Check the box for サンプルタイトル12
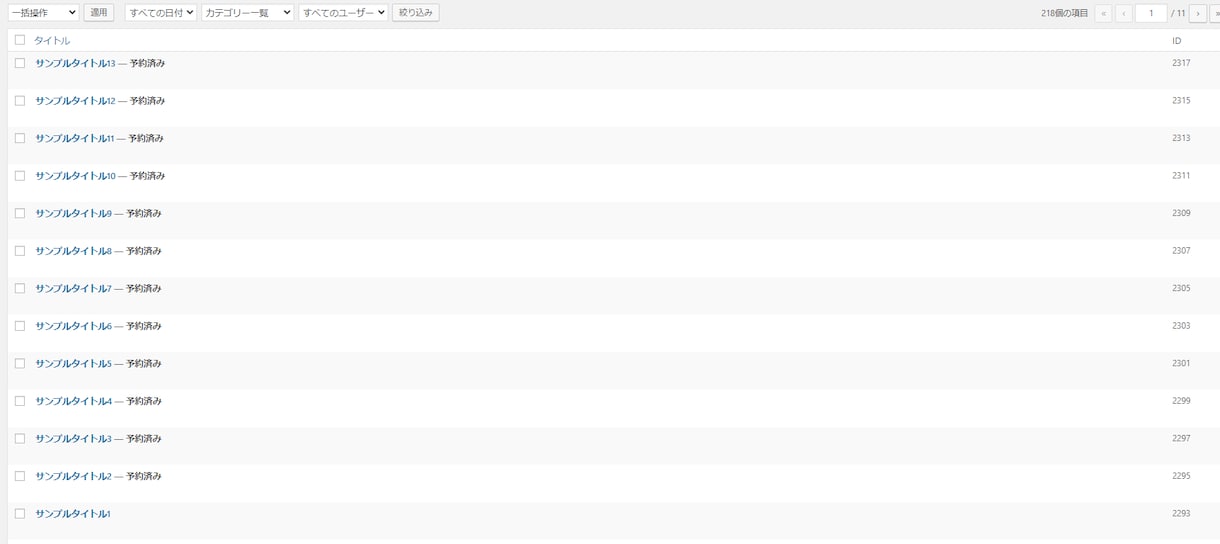Image resolution: width=1220 pixels, height=544 pixels. tap(19, 101)
